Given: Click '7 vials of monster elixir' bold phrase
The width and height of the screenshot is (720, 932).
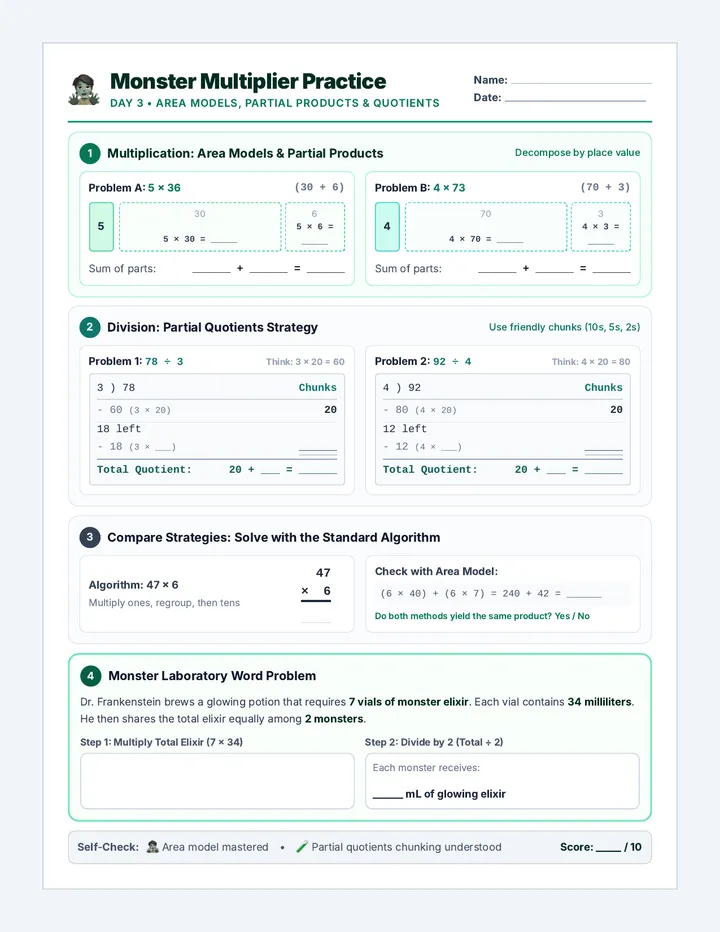Looking at the screenshot, I should [408, 702].
